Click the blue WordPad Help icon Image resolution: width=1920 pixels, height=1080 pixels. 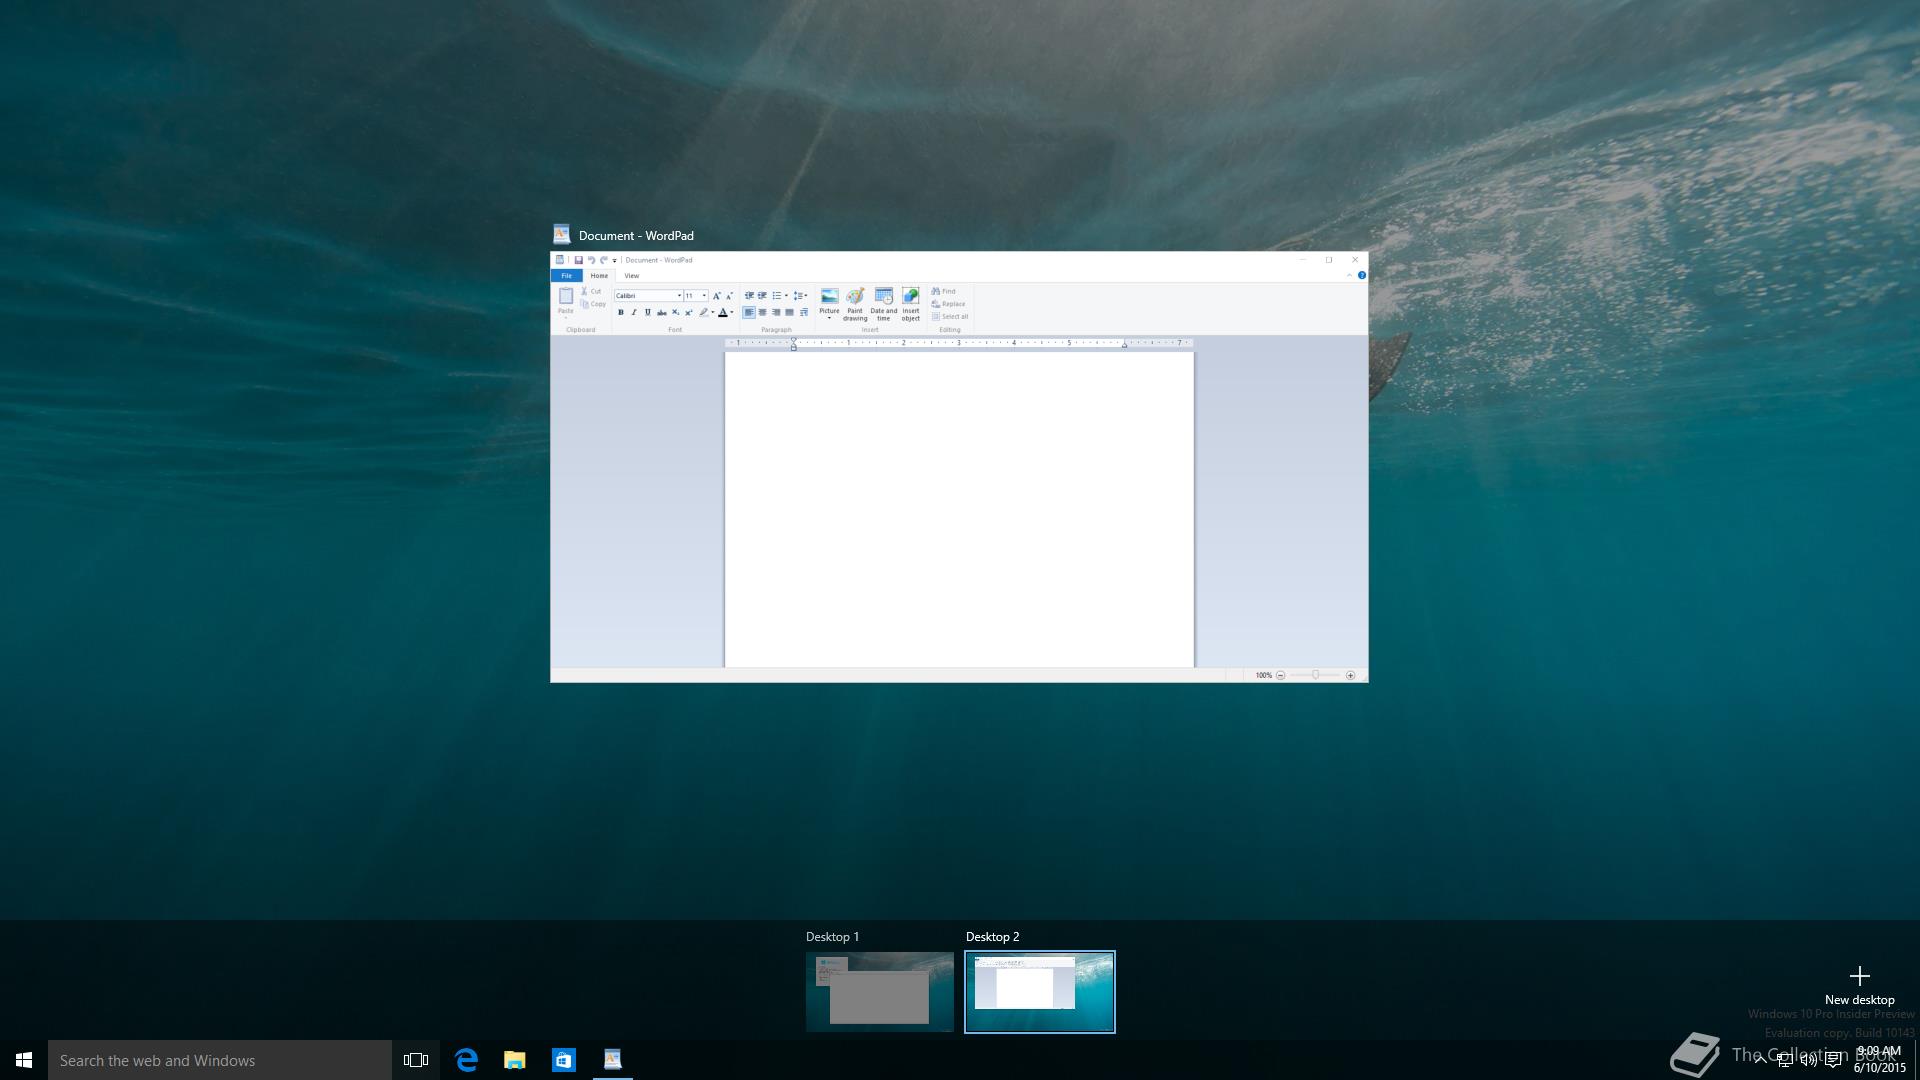pyautogui.click(x=1361, y=275)
